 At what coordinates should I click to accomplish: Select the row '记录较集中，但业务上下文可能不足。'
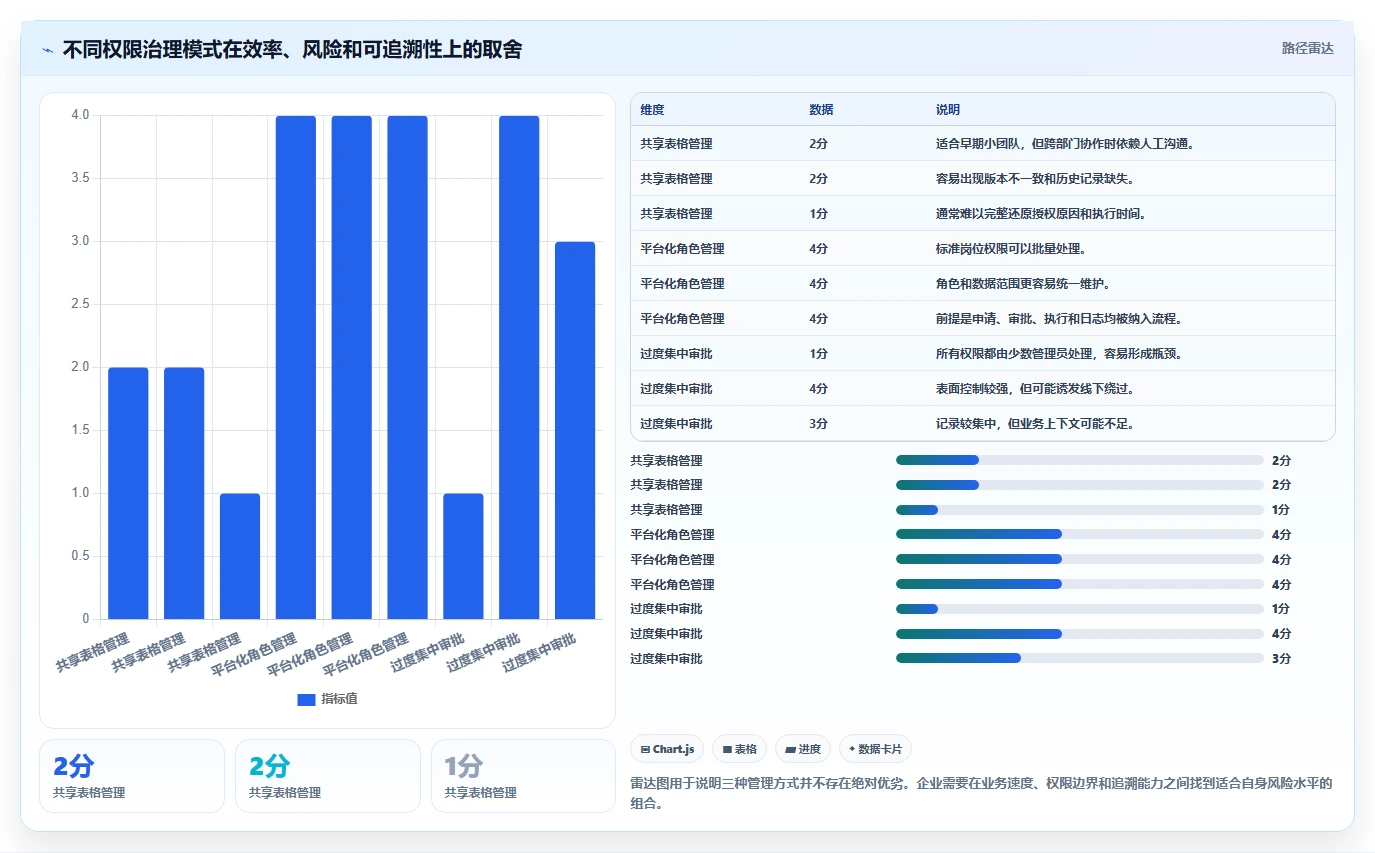coord(983,423)
